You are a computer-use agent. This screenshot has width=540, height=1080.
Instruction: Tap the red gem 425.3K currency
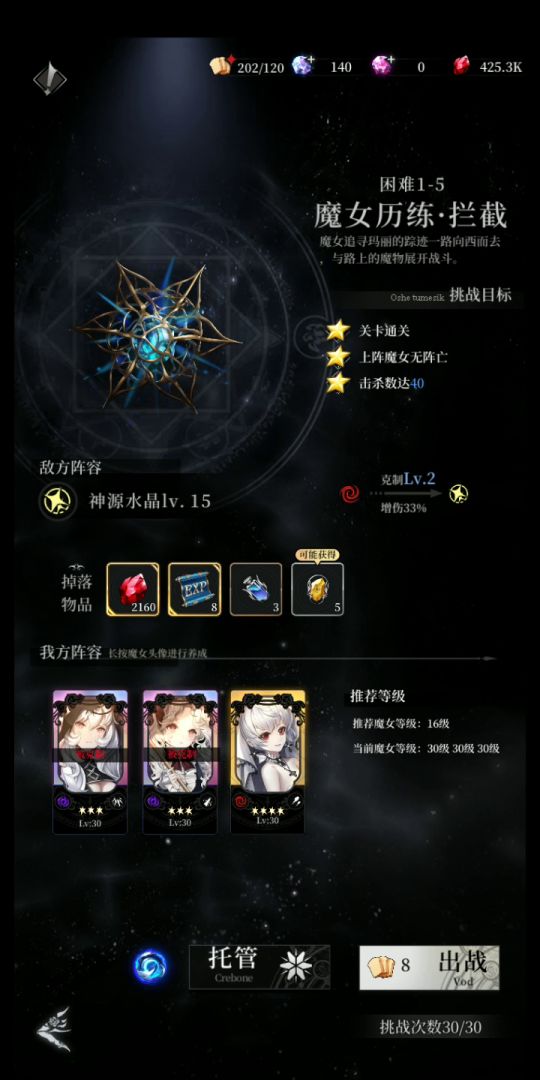click(x=488, y=67)
